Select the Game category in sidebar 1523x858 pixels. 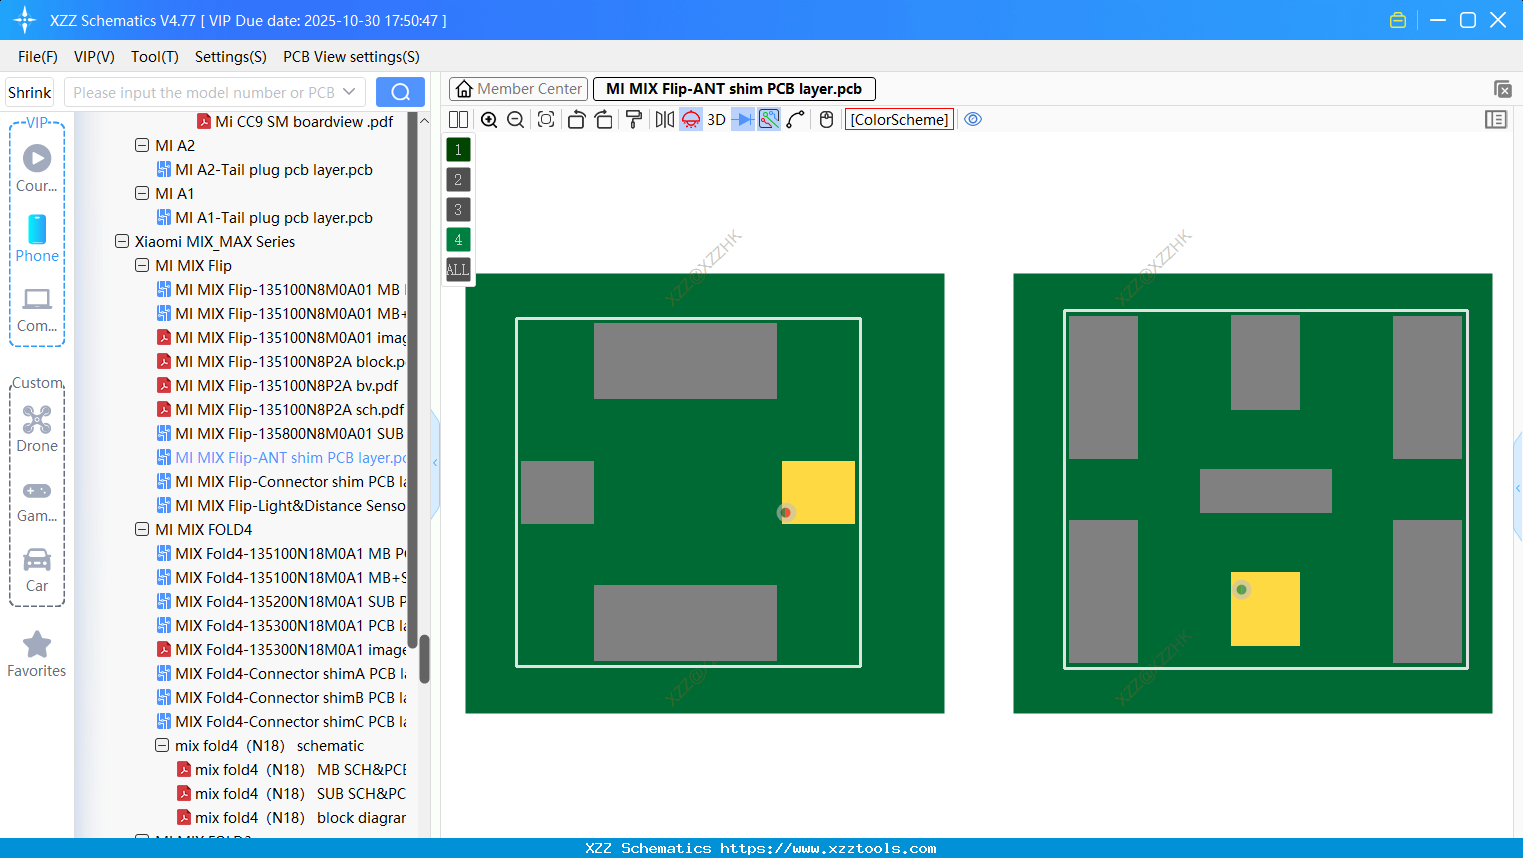(37, 500)
